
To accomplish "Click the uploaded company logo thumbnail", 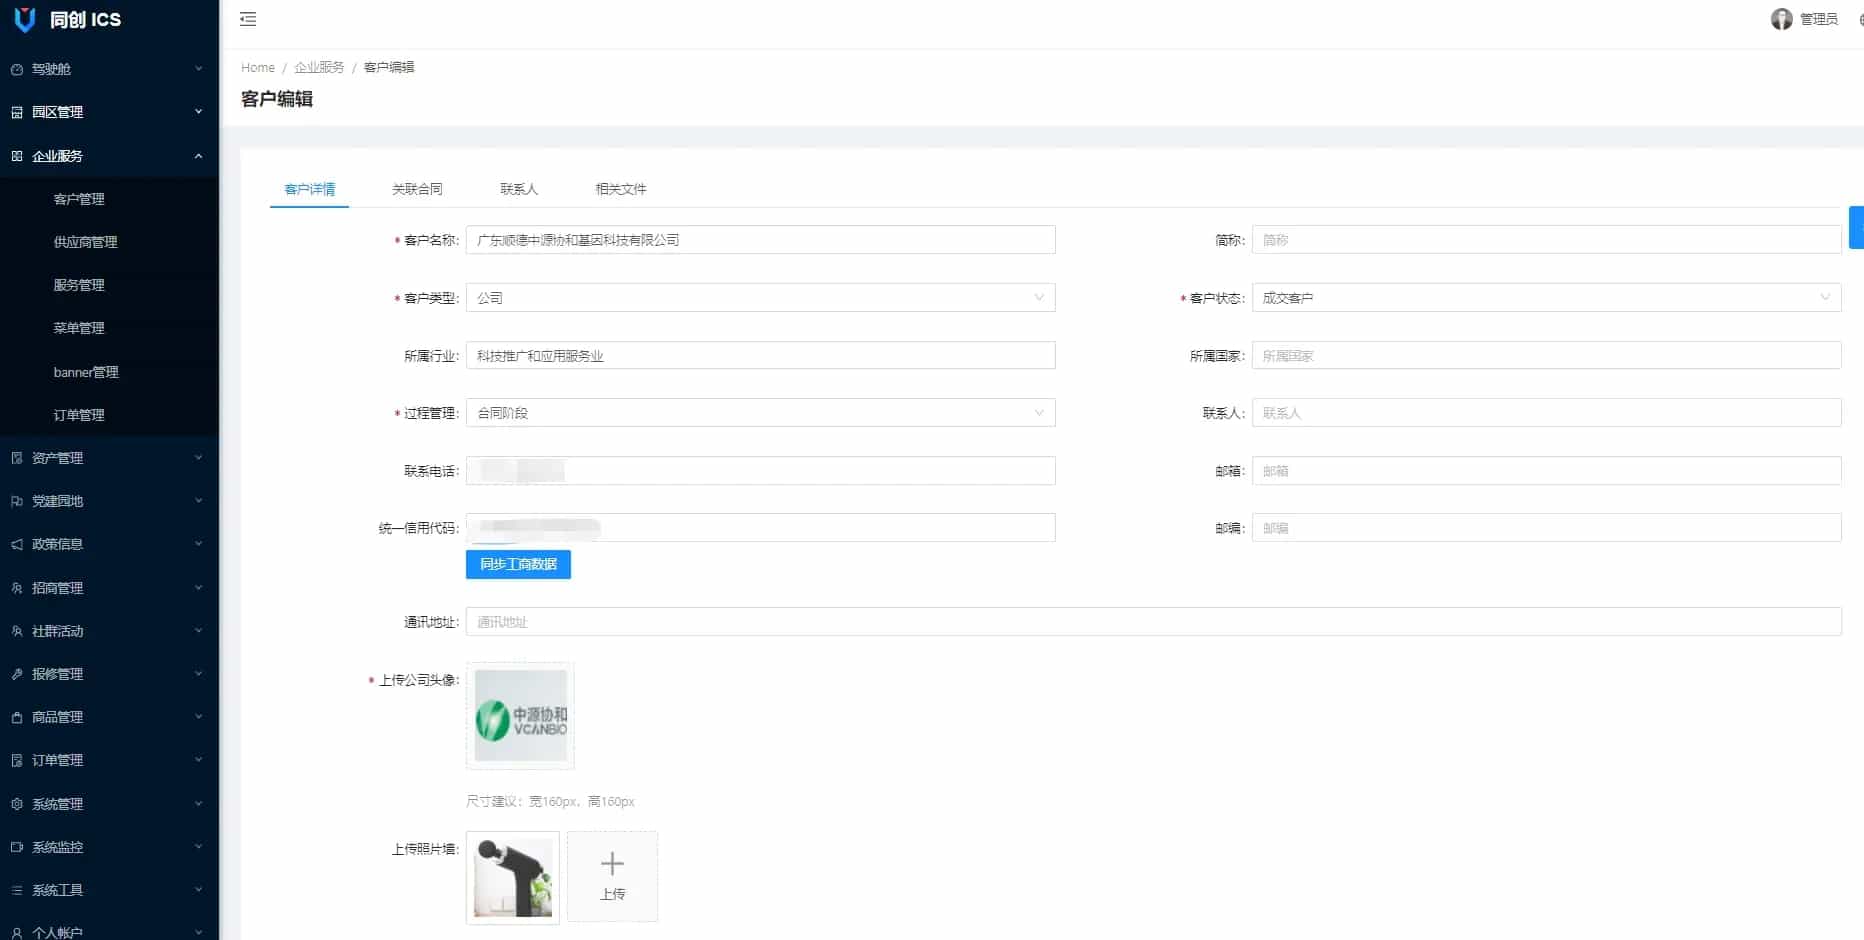I will click(x=520, y=716).
